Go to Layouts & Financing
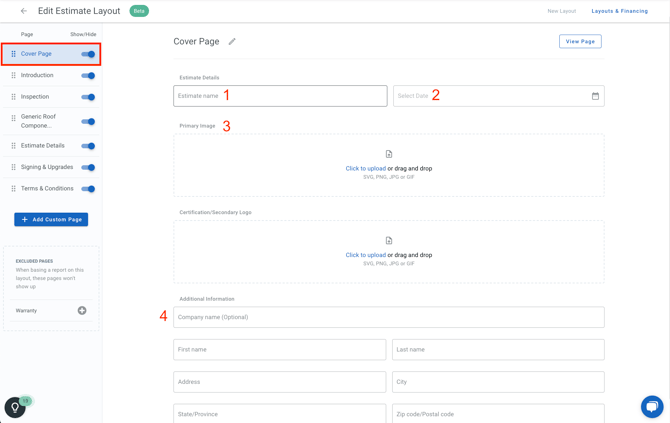 pyautogui.click(x=619, y=11)
